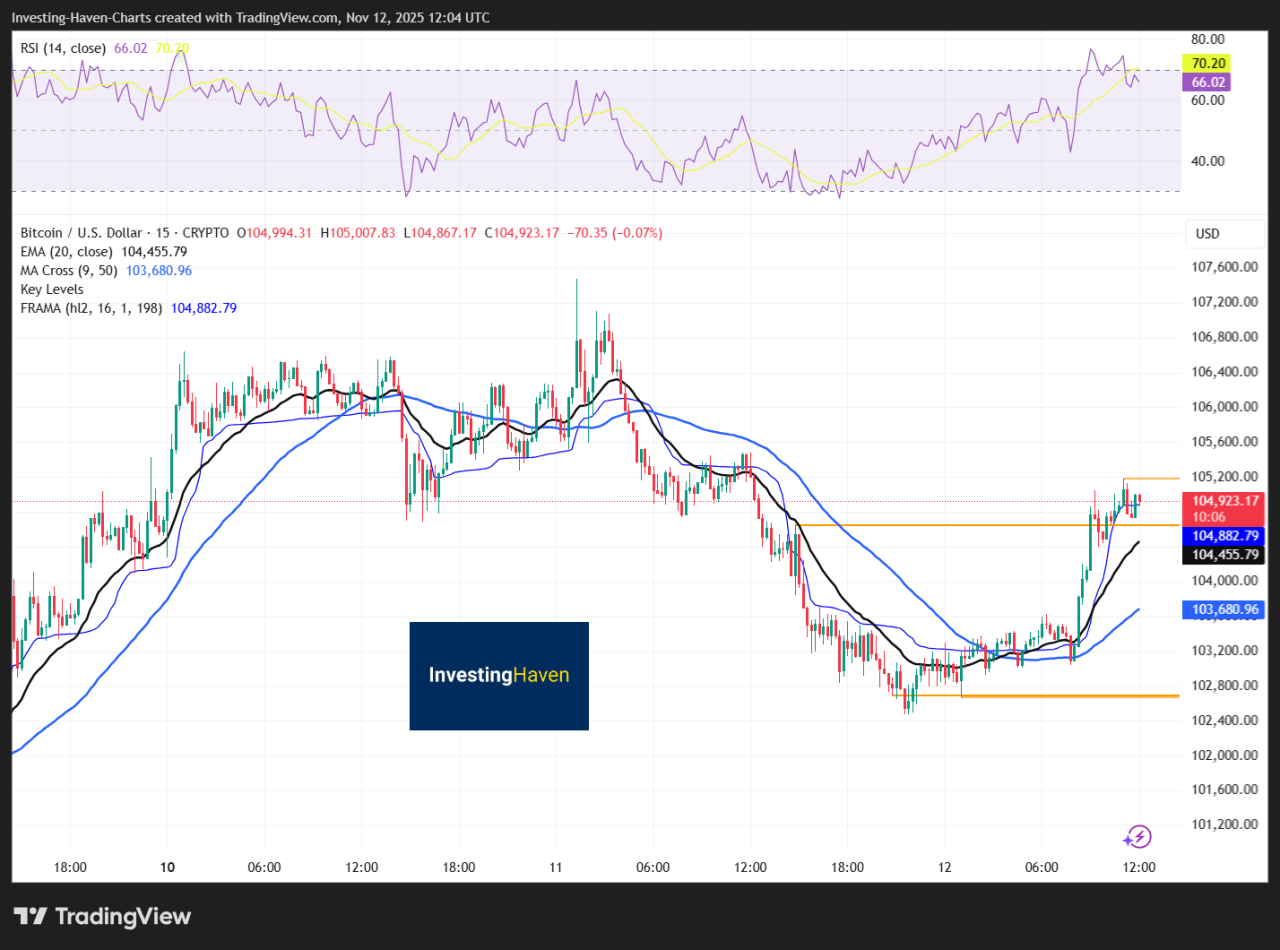1280x950 pixels.
Task: Click the TradingView logo
Action: pyautogui.click(x=101, y=916)
